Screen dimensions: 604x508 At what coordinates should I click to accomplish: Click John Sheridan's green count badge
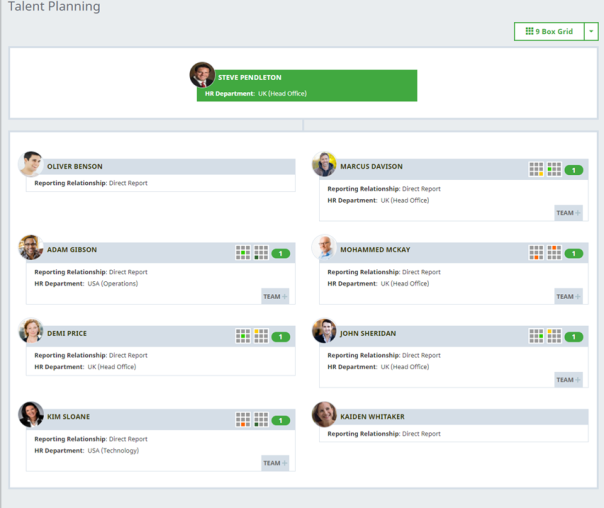click(573, 337)
